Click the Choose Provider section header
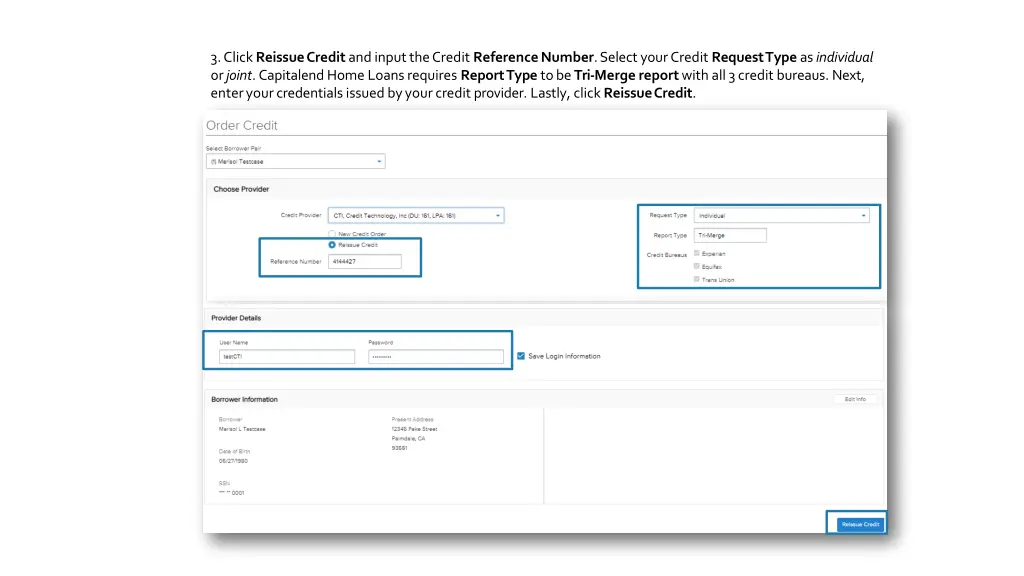1024x576 pixels. [240, 188]
